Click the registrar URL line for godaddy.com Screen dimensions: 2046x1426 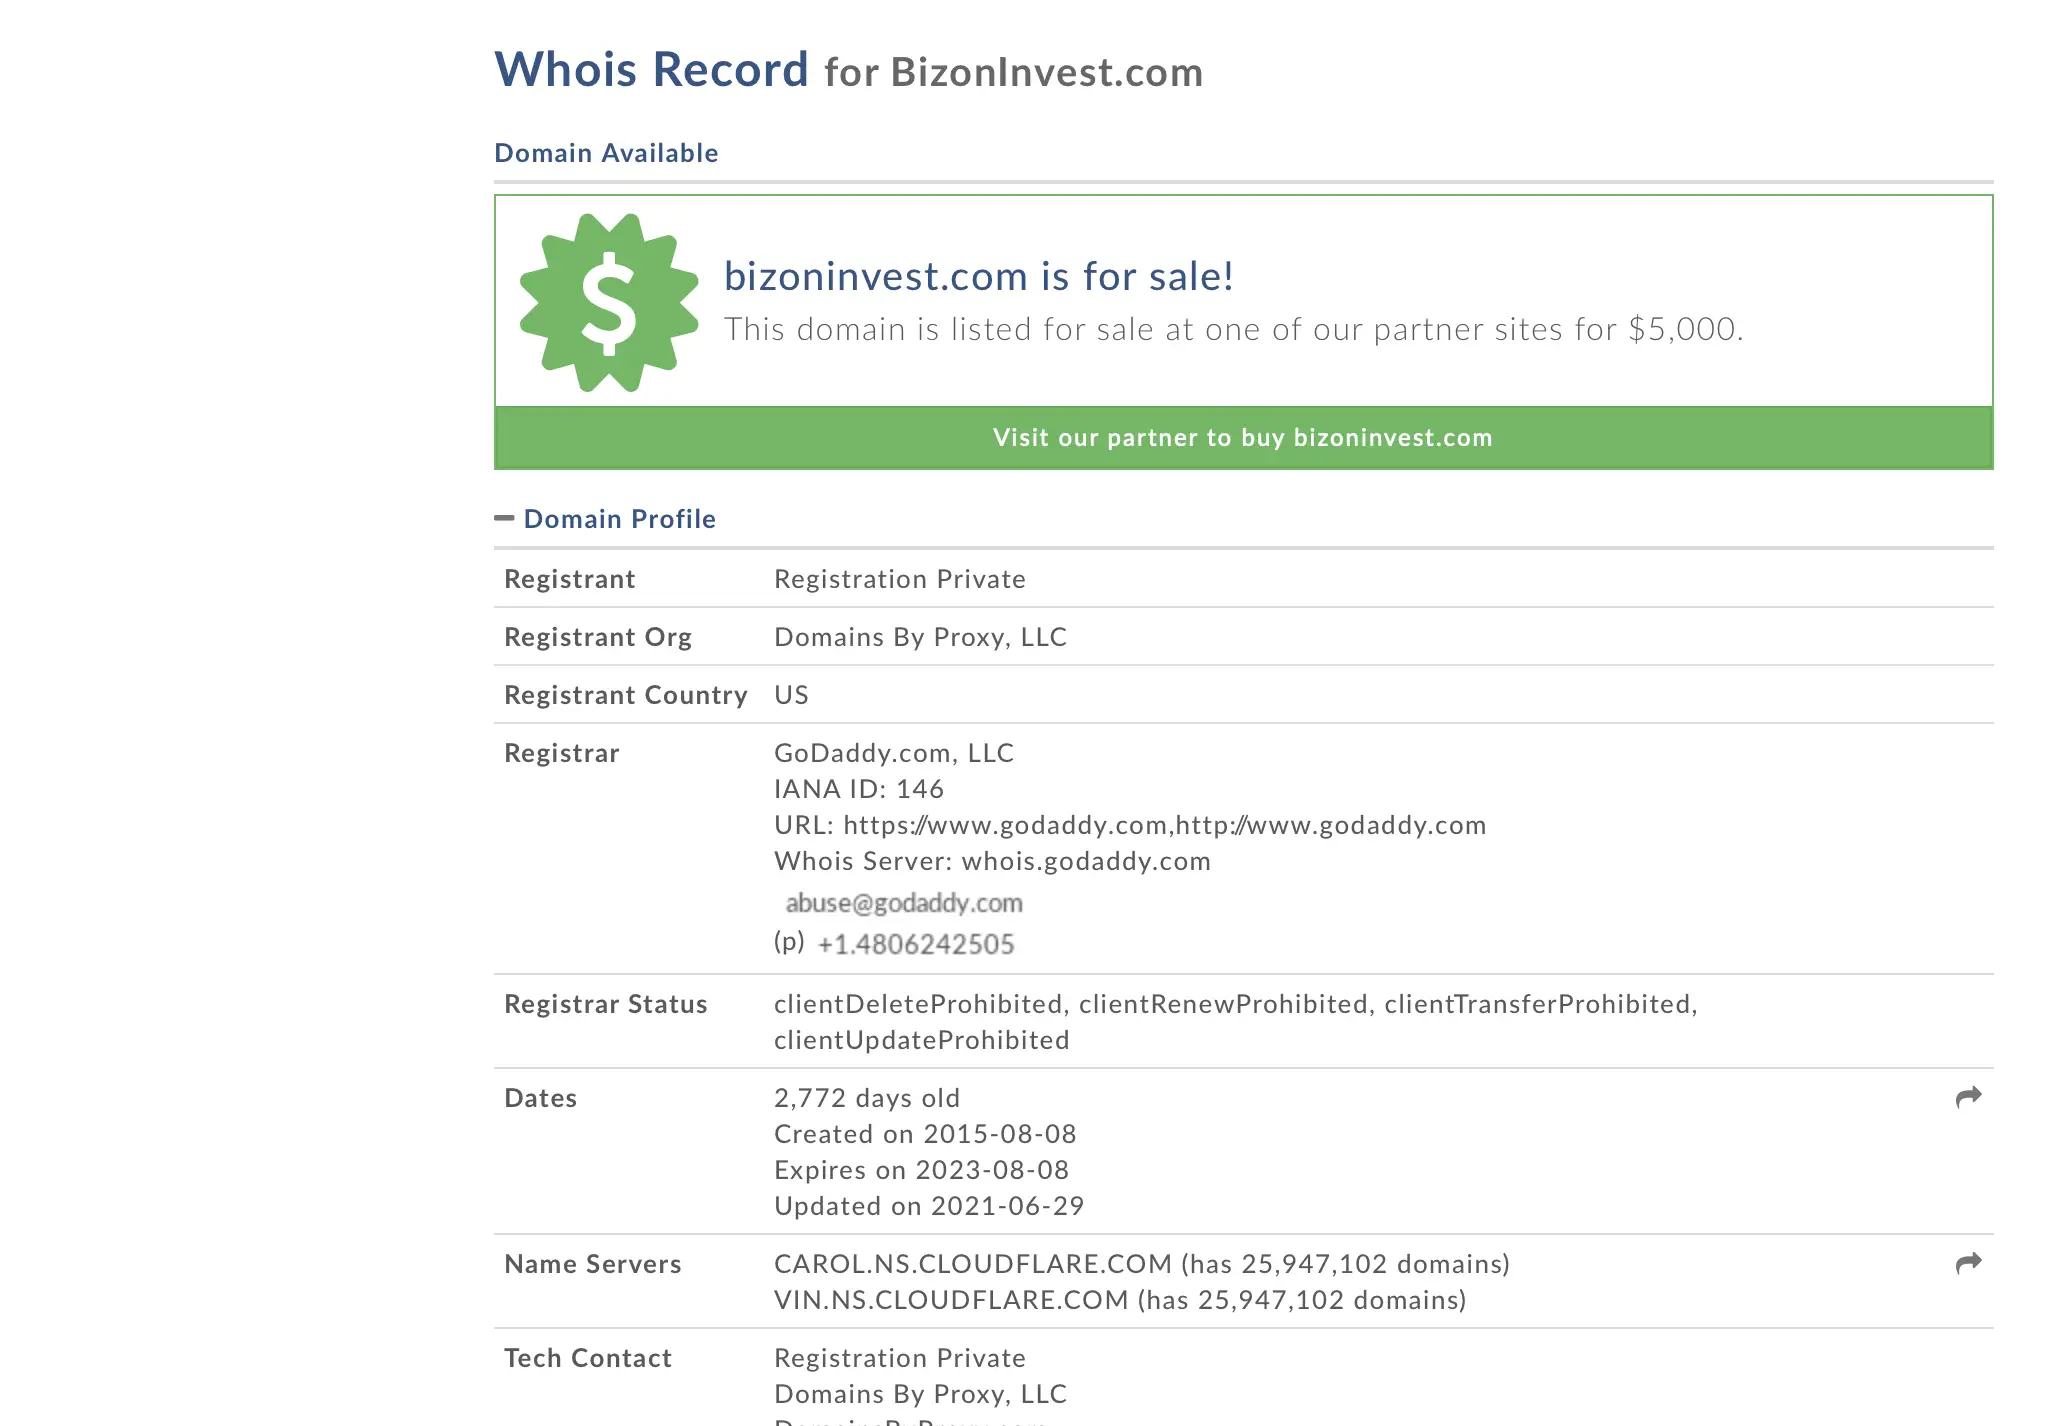point(1130,825)
